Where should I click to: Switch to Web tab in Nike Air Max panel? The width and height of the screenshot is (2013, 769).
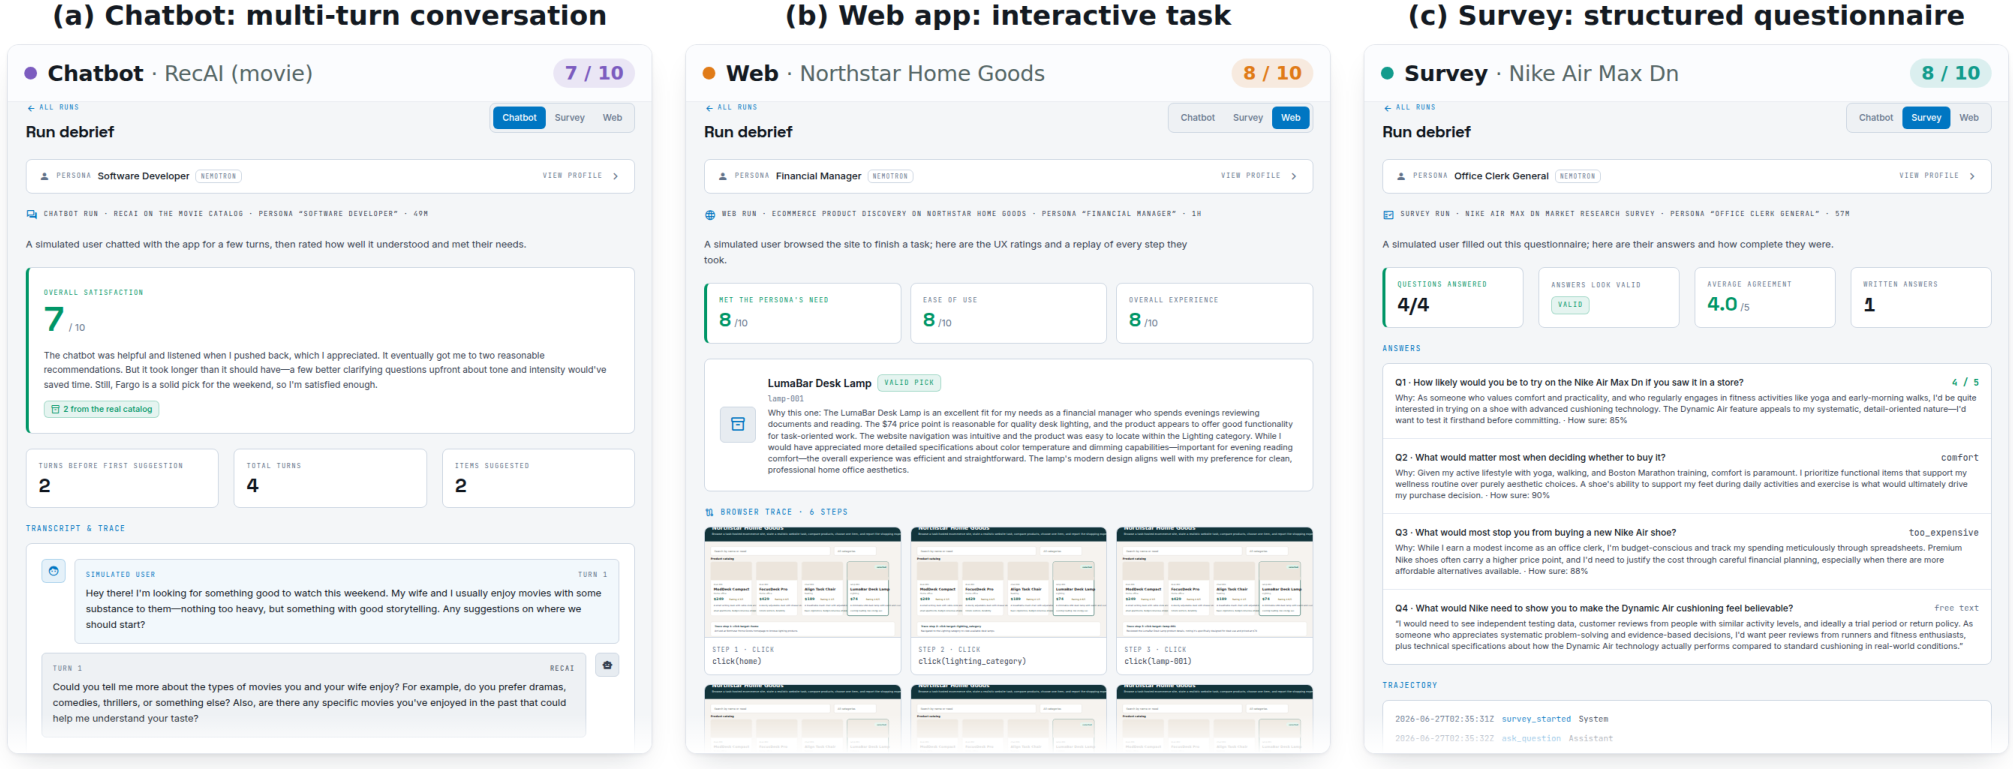click(1969, 118)
